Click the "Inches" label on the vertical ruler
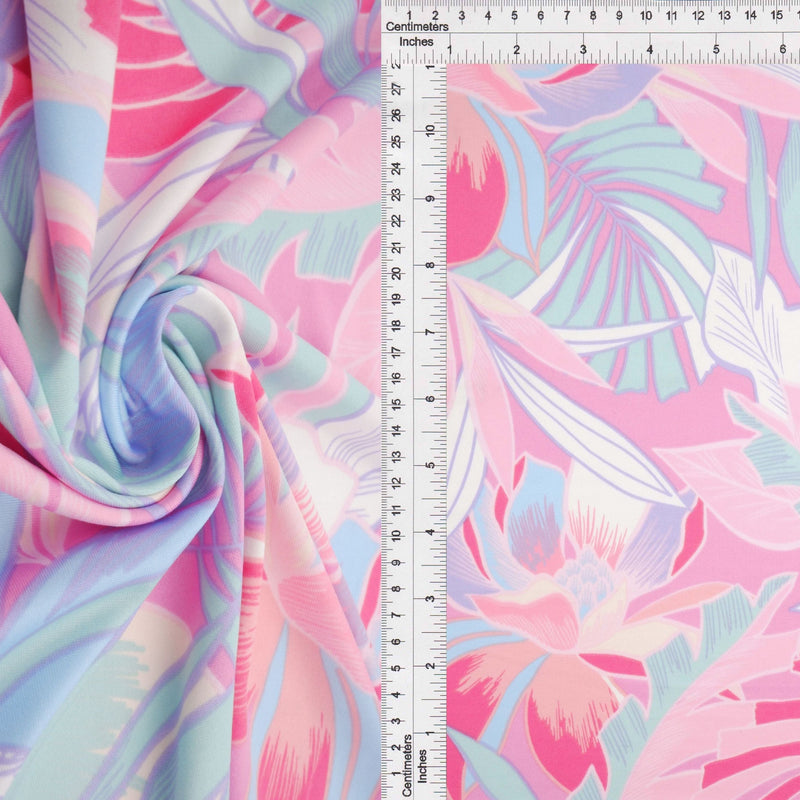This screenshot has width=800, height=800. (422, 766)
